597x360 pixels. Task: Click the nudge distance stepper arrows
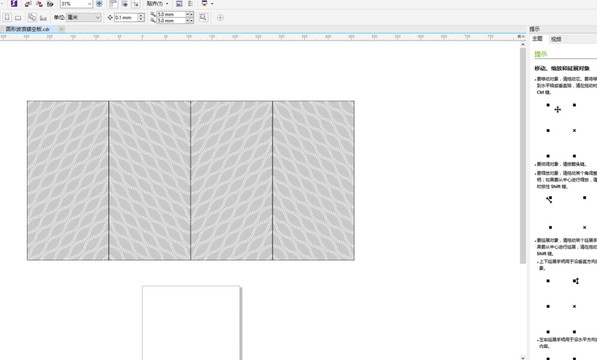click(141, 18)
